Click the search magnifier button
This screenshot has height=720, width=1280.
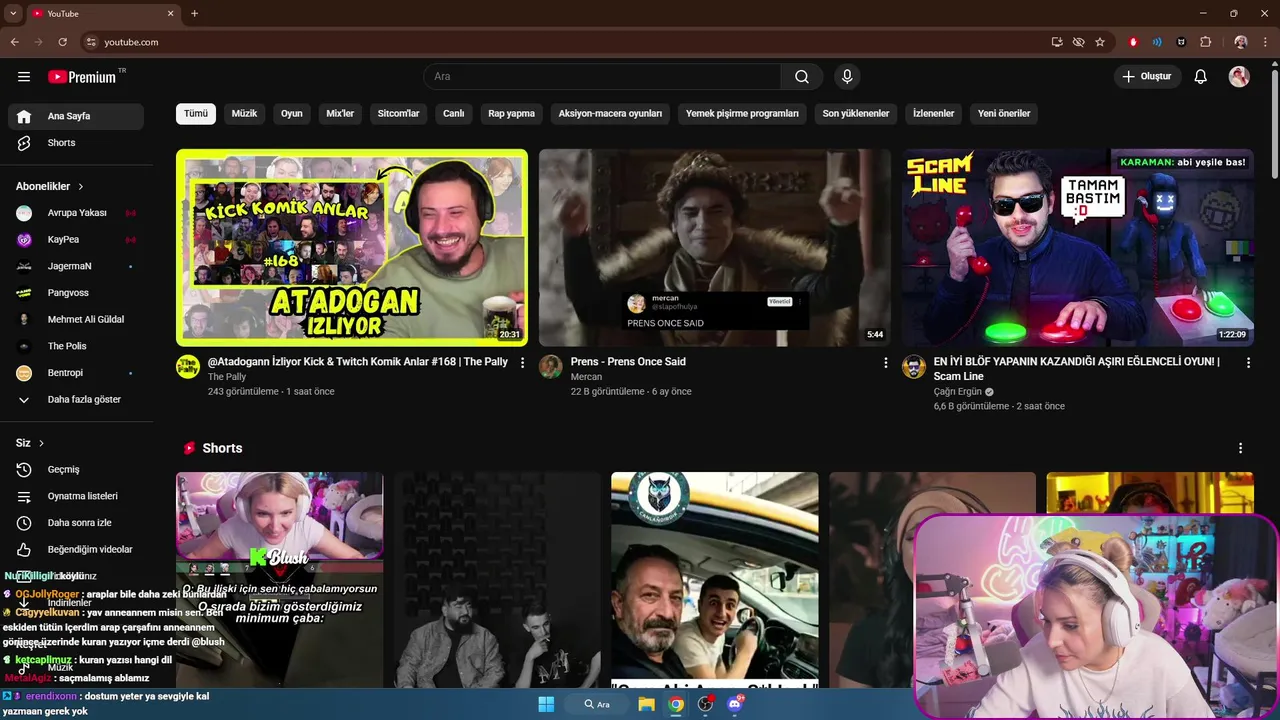pyautogui.click(x=802, y=77)
